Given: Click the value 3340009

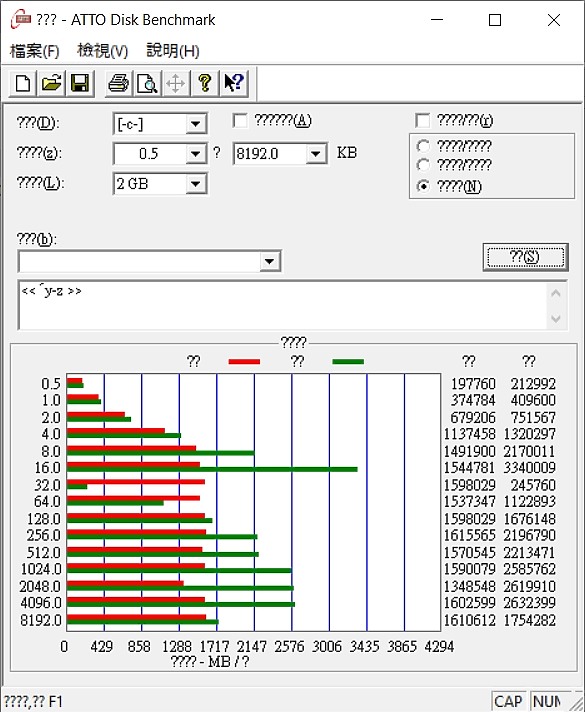Looking at the screenshot, I should pos(530,468).
